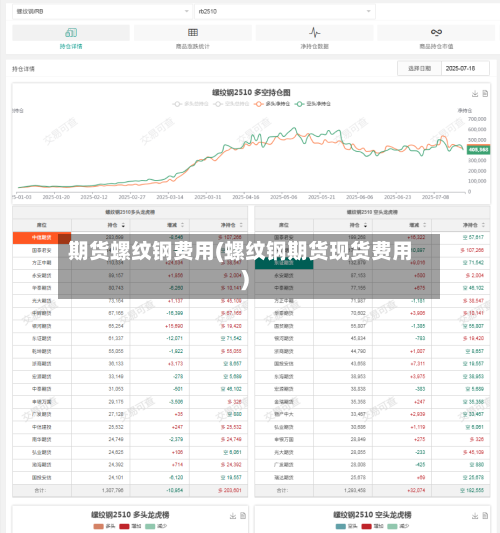500x533 pixels.
Task: Open data view icon of 多空持仓图 chart
Action: 485,93
